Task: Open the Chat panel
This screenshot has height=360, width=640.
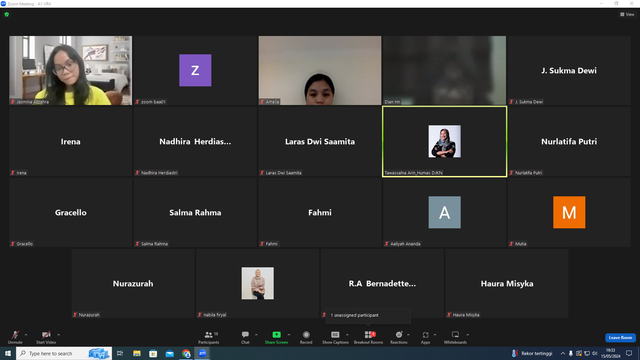Action: (245, 337)
